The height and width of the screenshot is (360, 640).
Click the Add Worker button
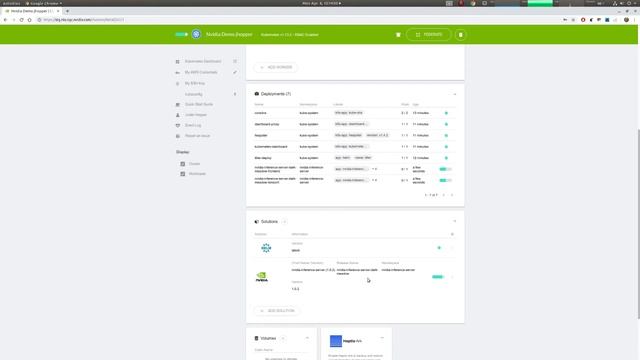coord(276,67)
